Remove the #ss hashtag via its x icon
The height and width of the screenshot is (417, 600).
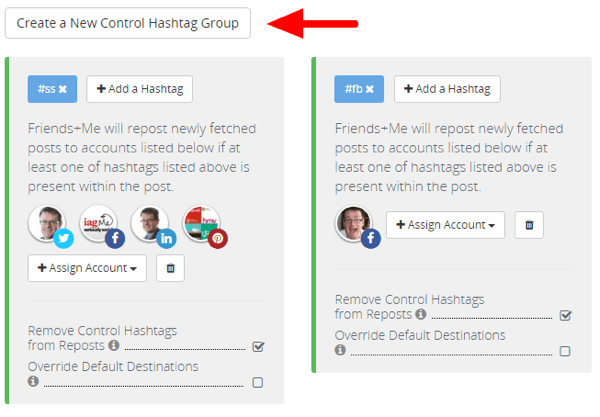point(63,89)
